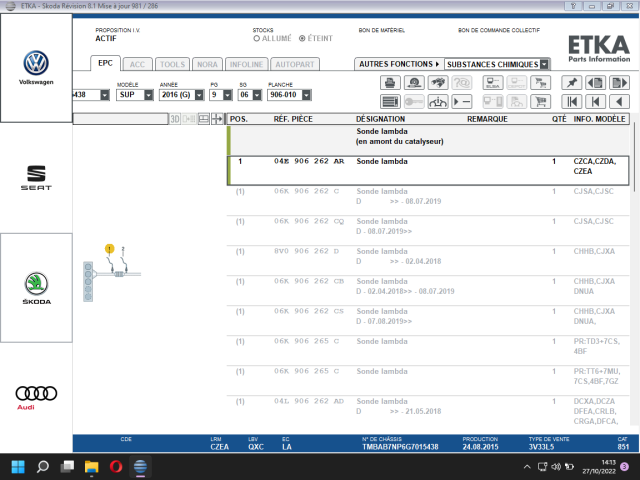Open the shopping cart icon

pyautogui.click(x=540, y=102)
